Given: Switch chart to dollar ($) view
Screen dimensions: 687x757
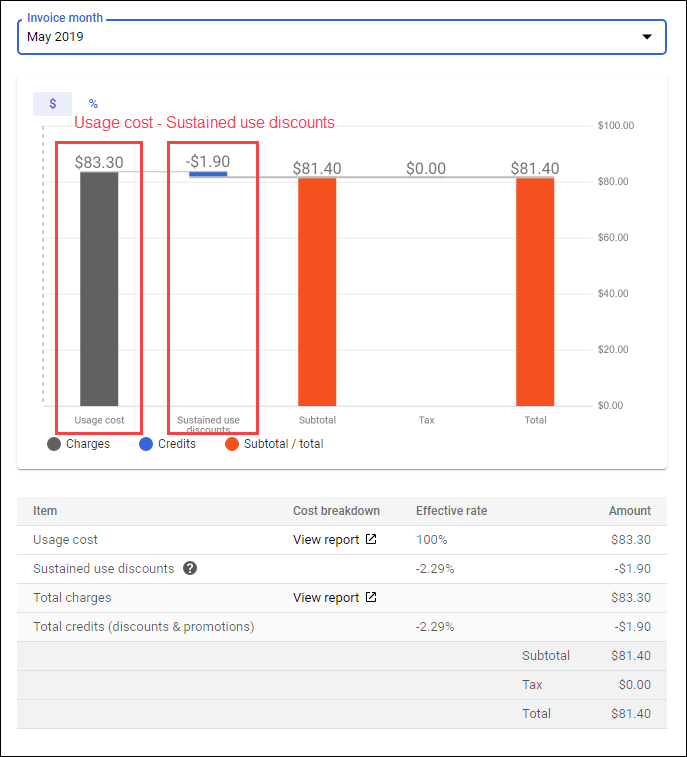Looking at the screenshot, I should click(53, 104).
